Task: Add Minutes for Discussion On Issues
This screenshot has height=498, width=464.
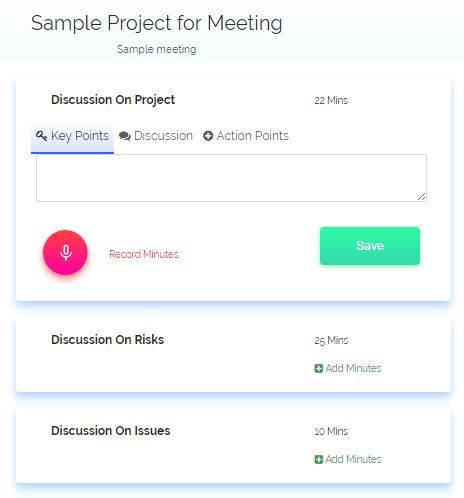Action: click(348, 459)
